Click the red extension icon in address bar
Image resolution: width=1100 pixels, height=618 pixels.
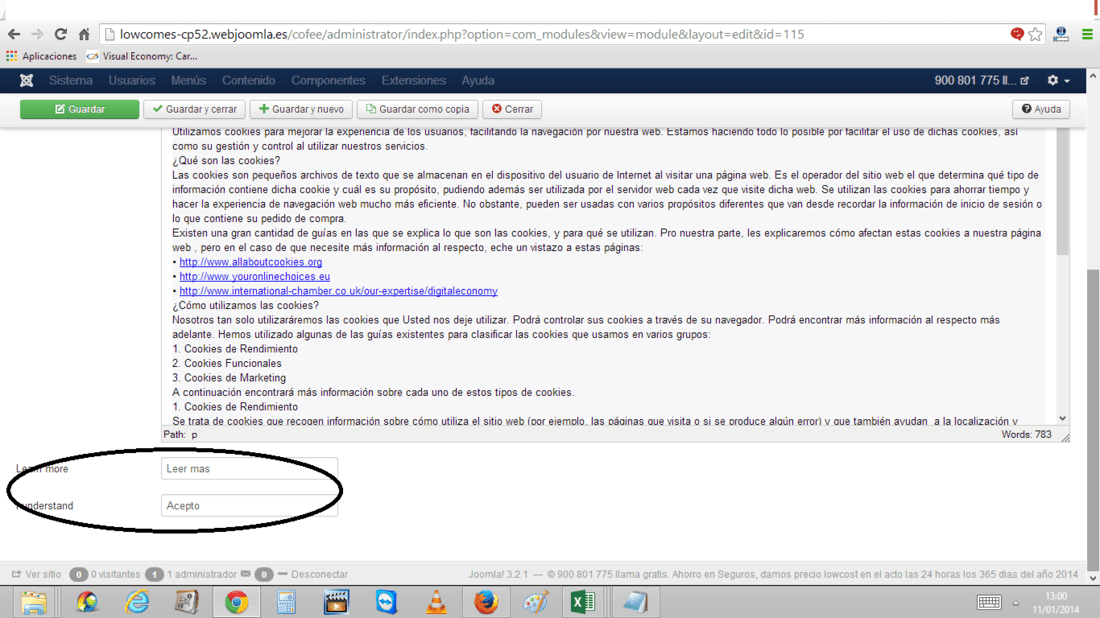coord(1017,34)
